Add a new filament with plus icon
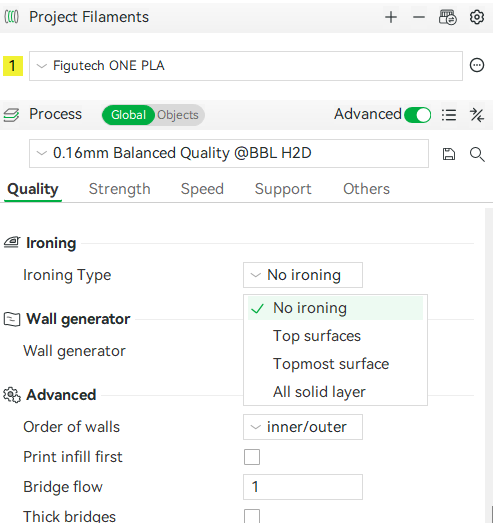493x523 pixels. click(391, 17)
